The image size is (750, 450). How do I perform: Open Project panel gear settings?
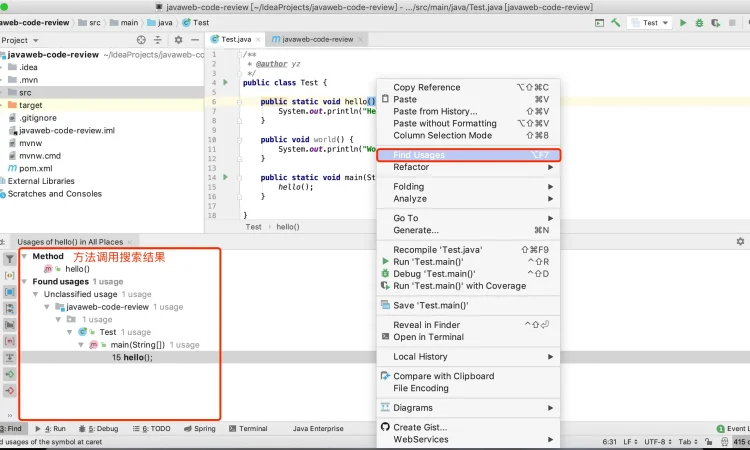coord(178,40)
